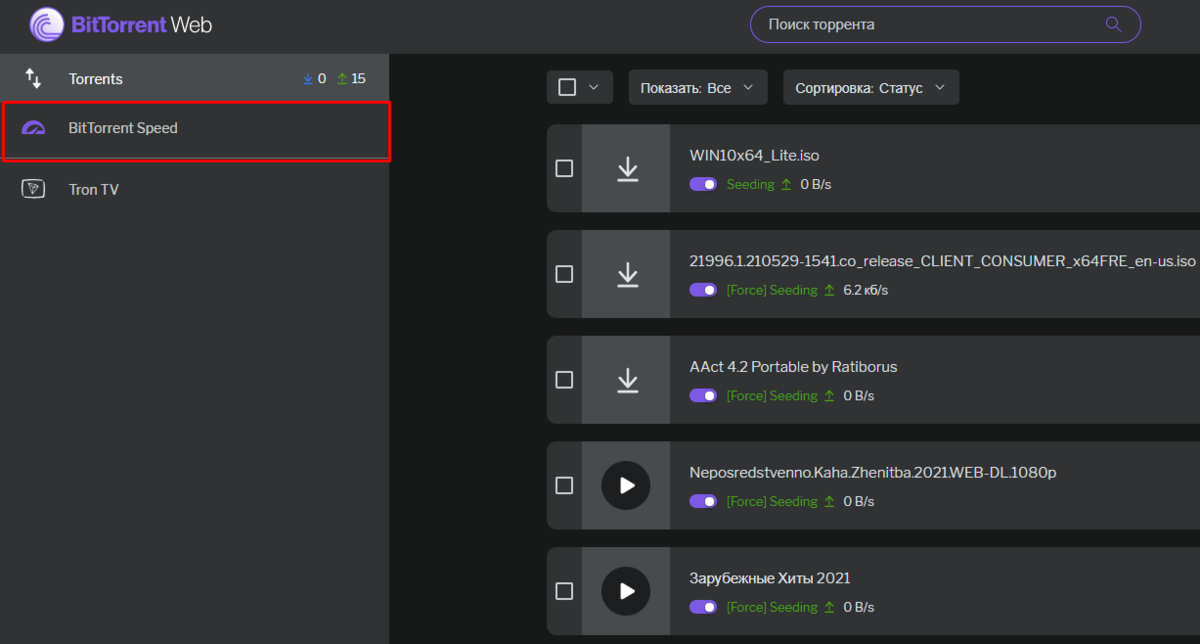The width and height of the screenshot is (1200, 644).
Task: Select checkbox for AAct 4.2 Portable
Action: click(564, 380)
